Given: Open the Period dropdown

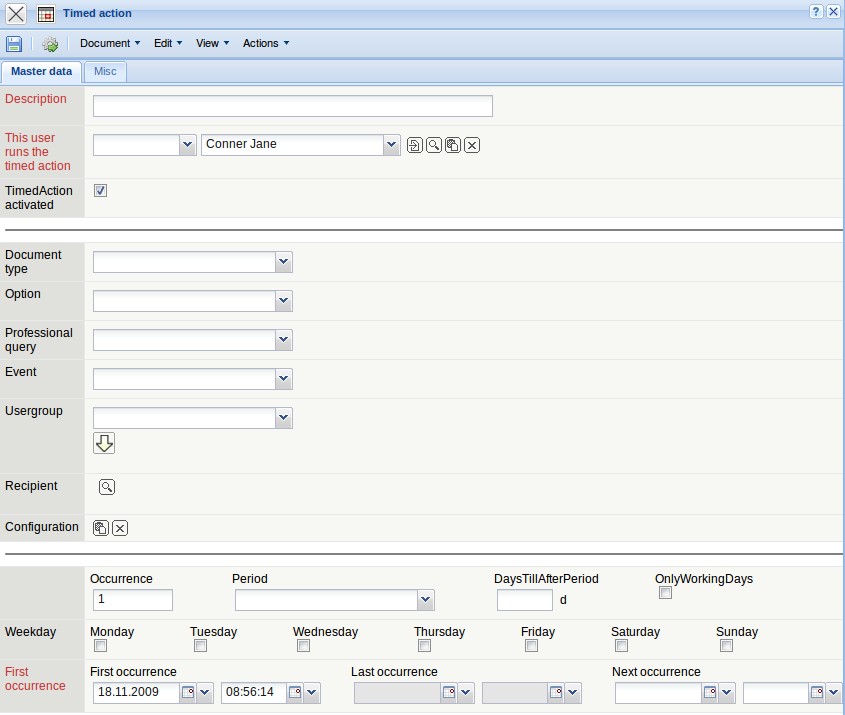Looking at the screenshot, I should pyautogui.click(x=426, y=600).
